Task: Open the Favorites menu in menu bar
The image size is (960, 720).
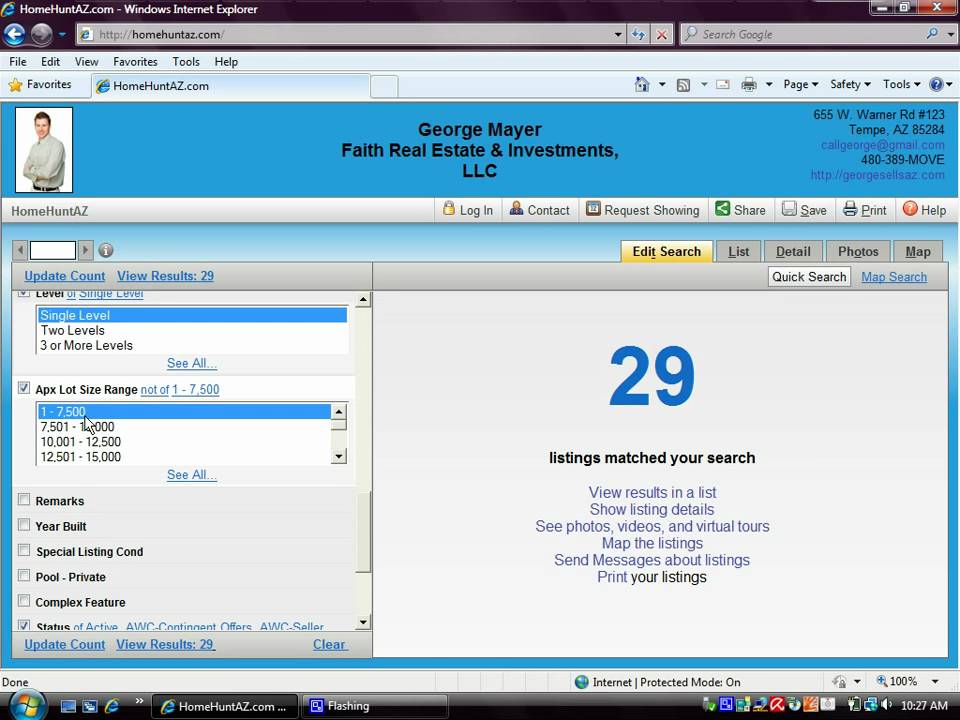Action: [135, 61]
